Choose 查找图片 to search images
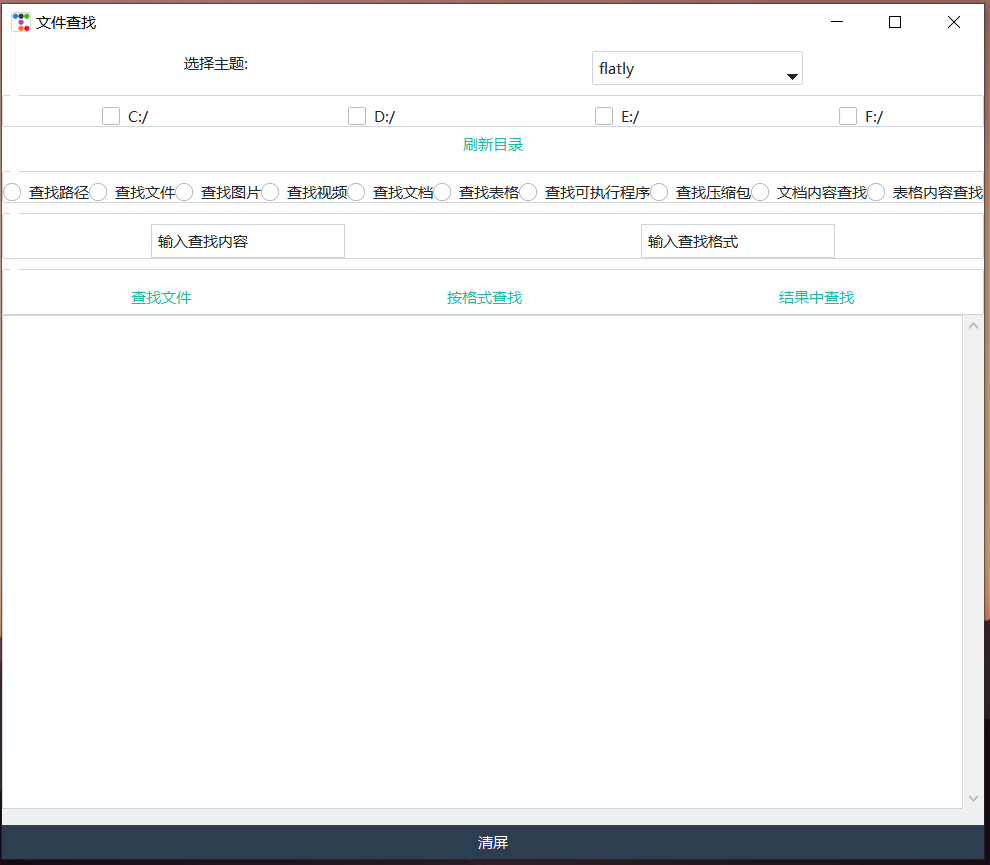Screen dimensions: 990x865 183,192
